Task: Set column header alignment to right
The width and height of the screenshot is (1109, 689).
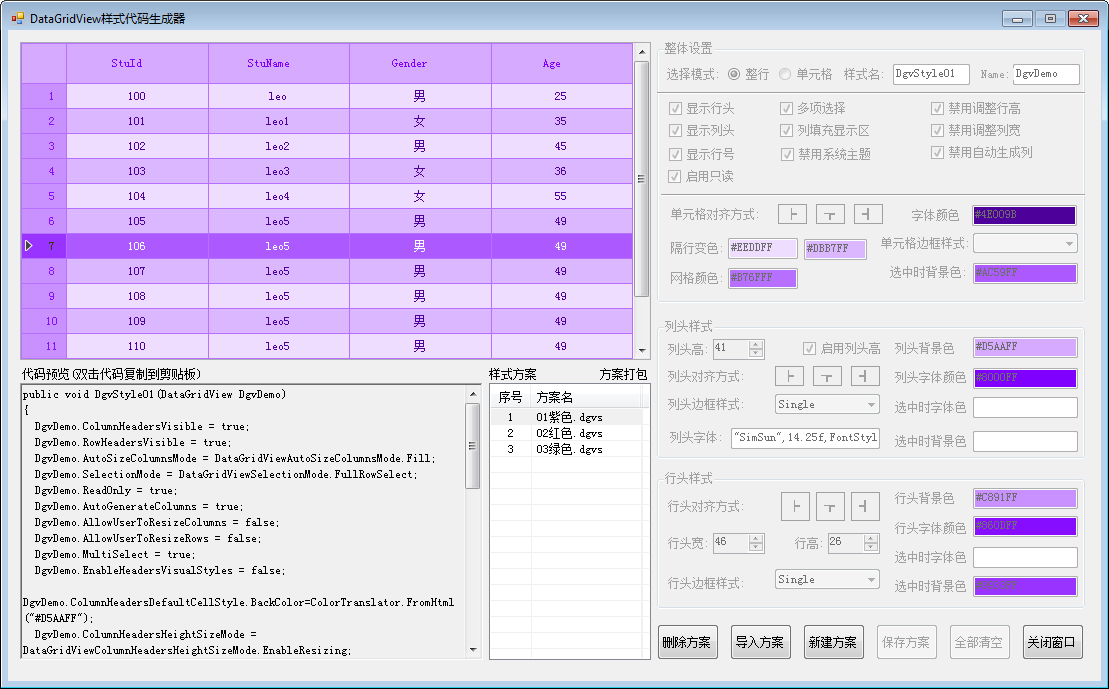Action: pyautogui.click(x=865, y=376)
